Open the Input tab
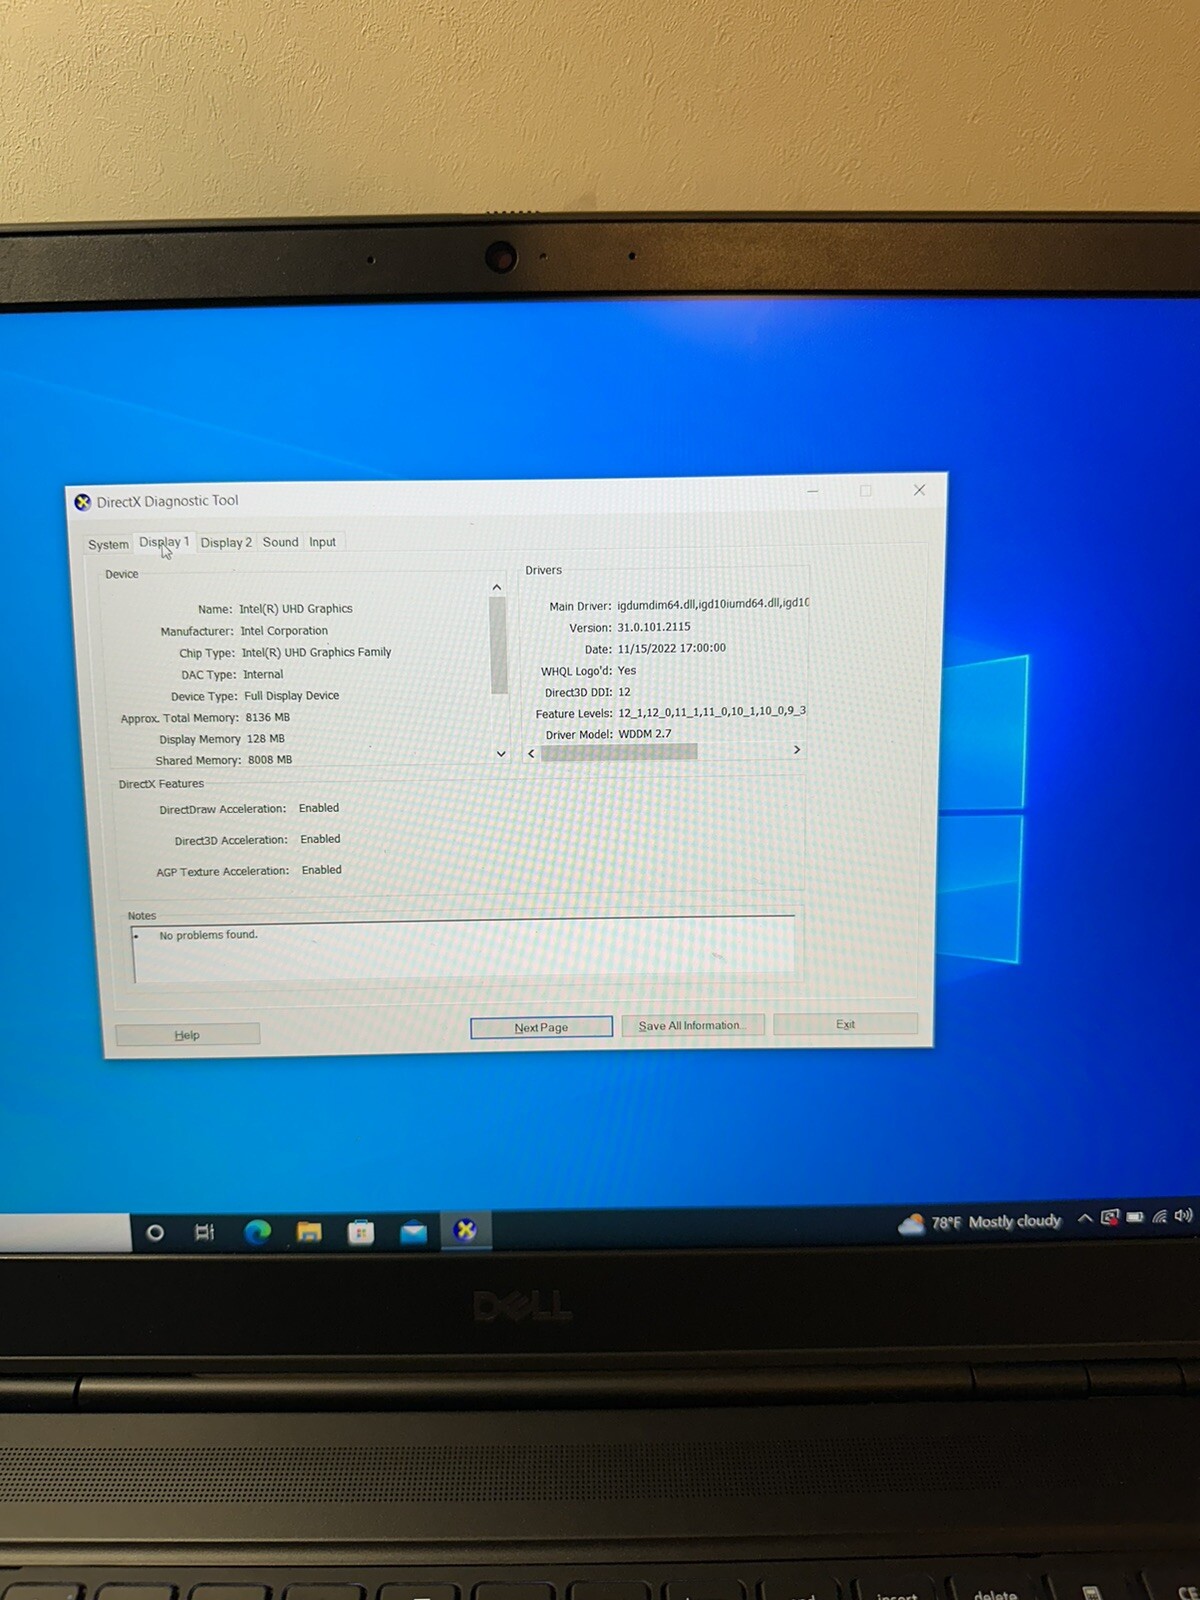 [x=322, y=541]
